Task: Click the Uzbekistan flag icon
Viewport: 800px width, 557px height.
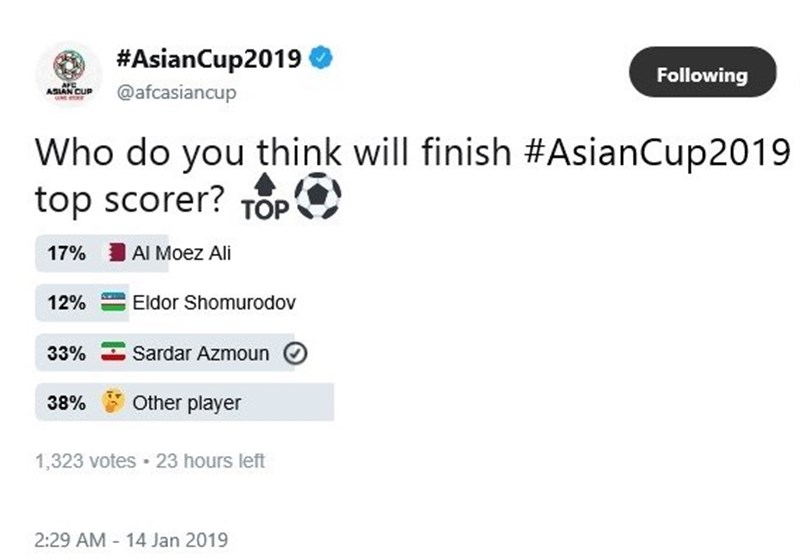Action: (x=113, y=303)
